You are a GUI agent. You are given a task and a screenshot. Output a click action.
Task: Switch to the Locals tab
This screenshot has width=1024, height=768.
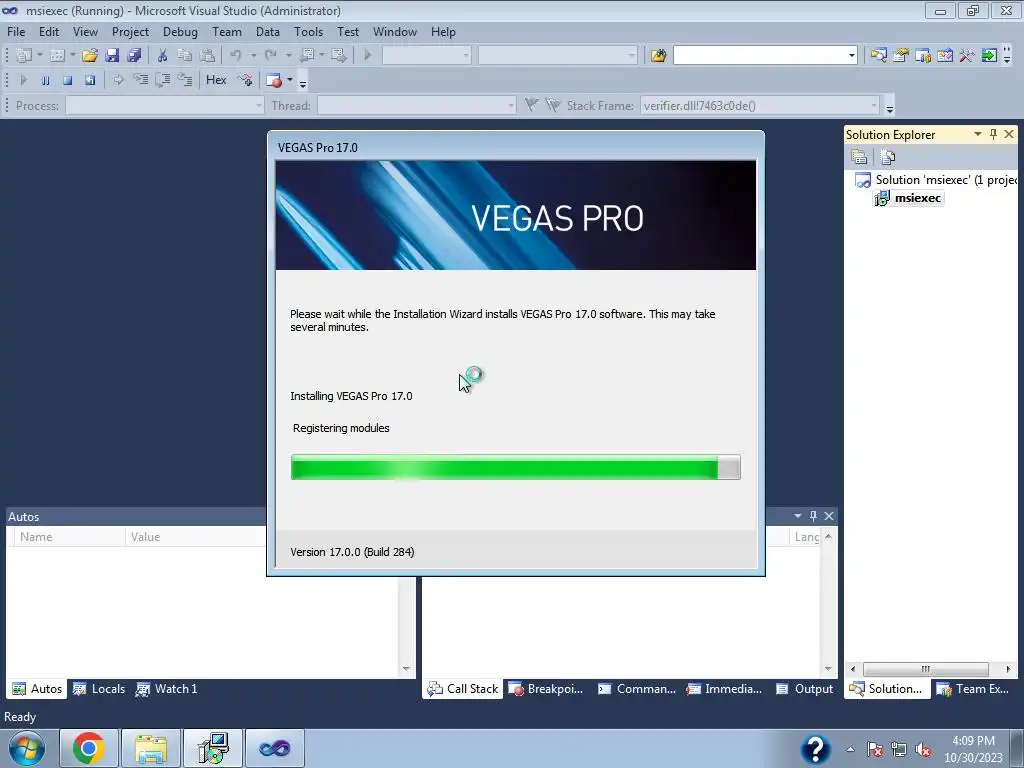pos(99,689)
